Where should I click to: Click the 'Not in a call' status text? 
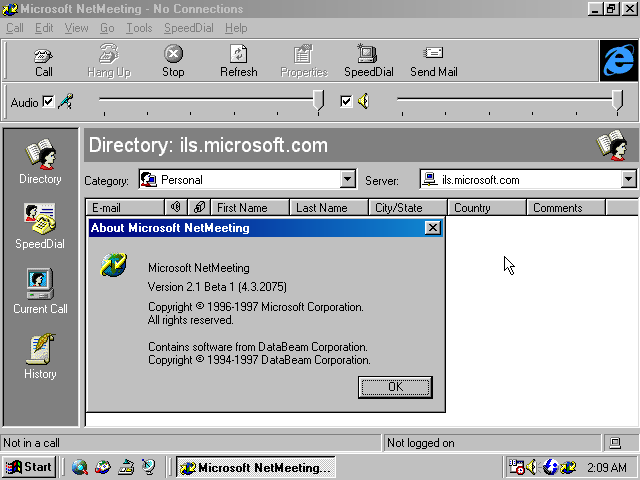[31, 443]
